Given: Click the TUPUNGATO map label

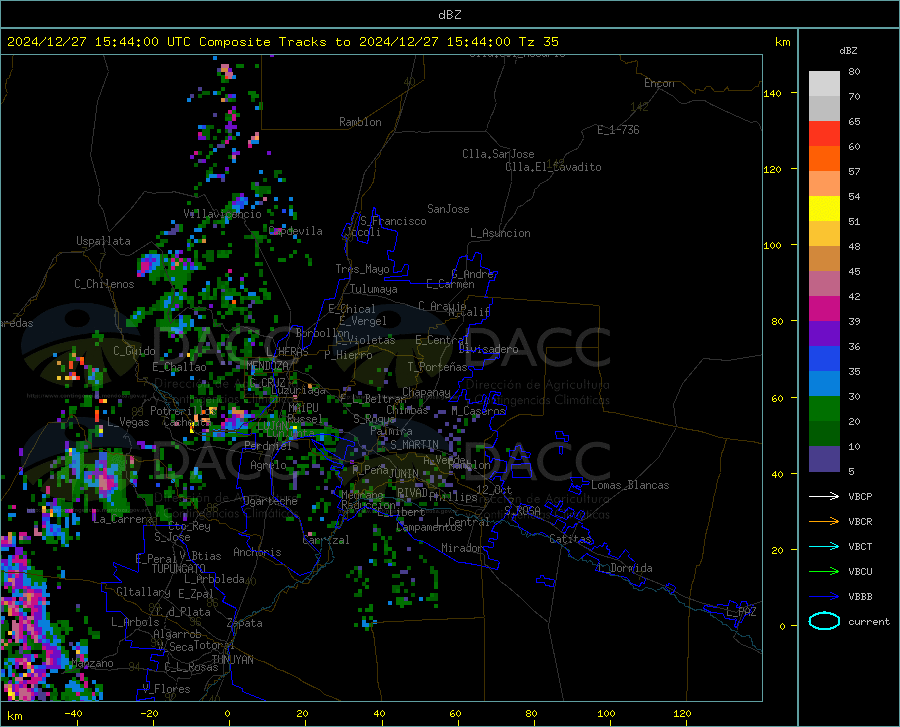Looking at the screenshot, I should point(179,569).
